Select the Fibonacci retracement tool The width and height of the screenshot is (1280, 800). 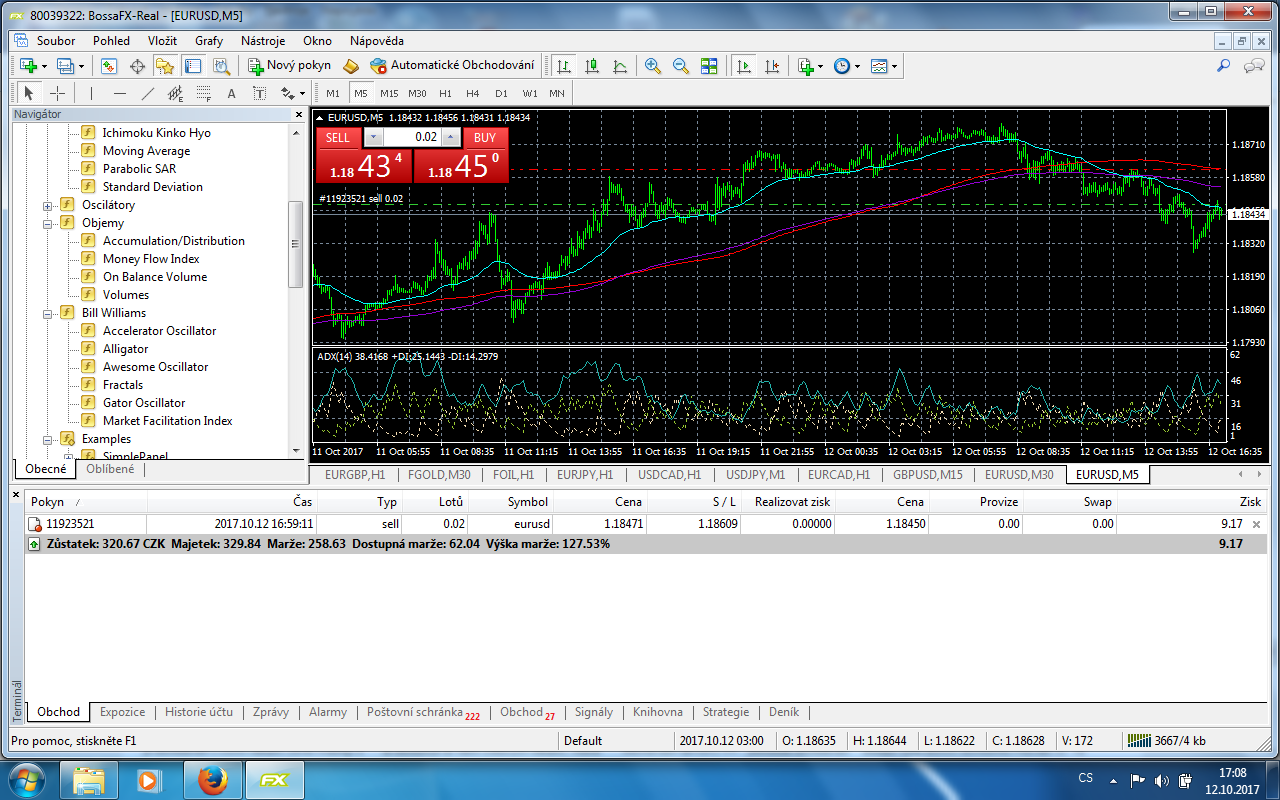click(x=204, y=93)
